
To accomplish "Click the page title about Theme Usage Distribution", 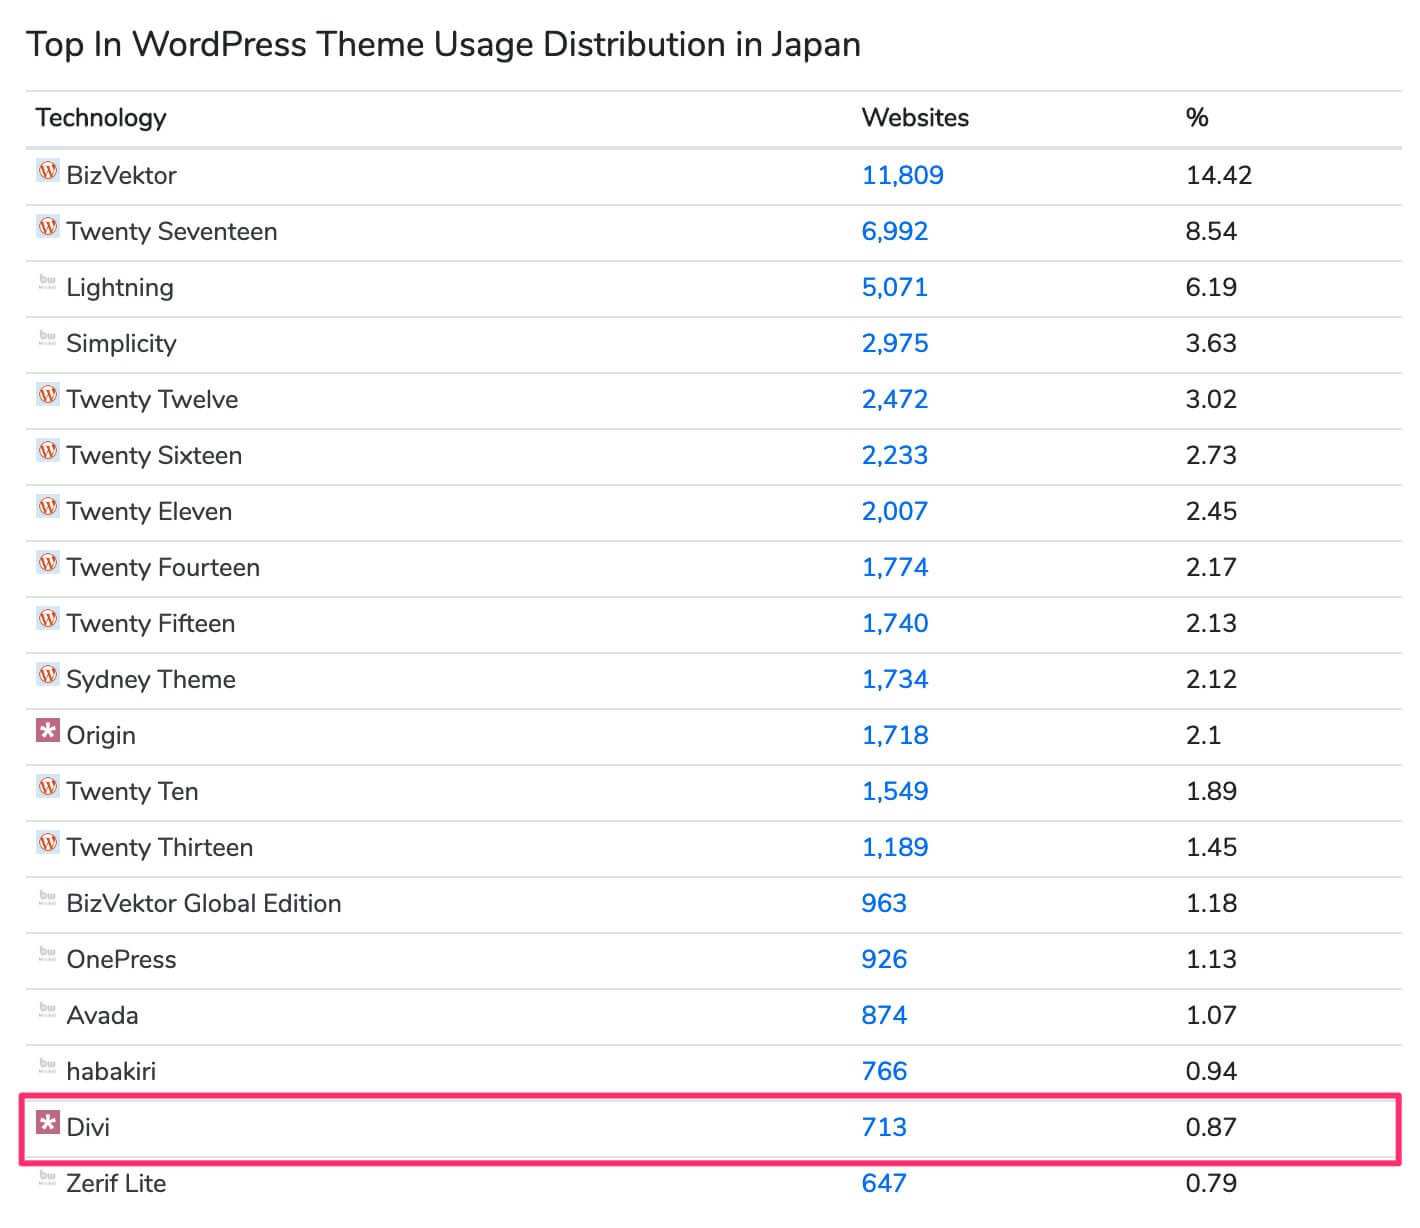I will (443, 45).
